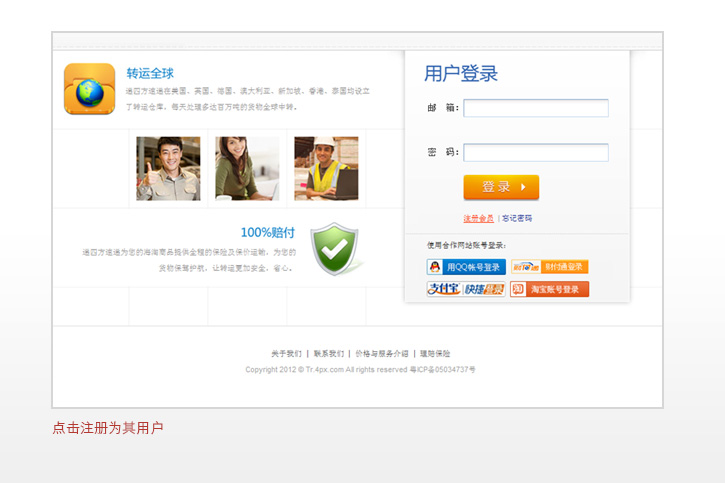
Task: Choose the 财付通登录 Tenpay login button
Action: pyautogui.click(x=549, y=267)
